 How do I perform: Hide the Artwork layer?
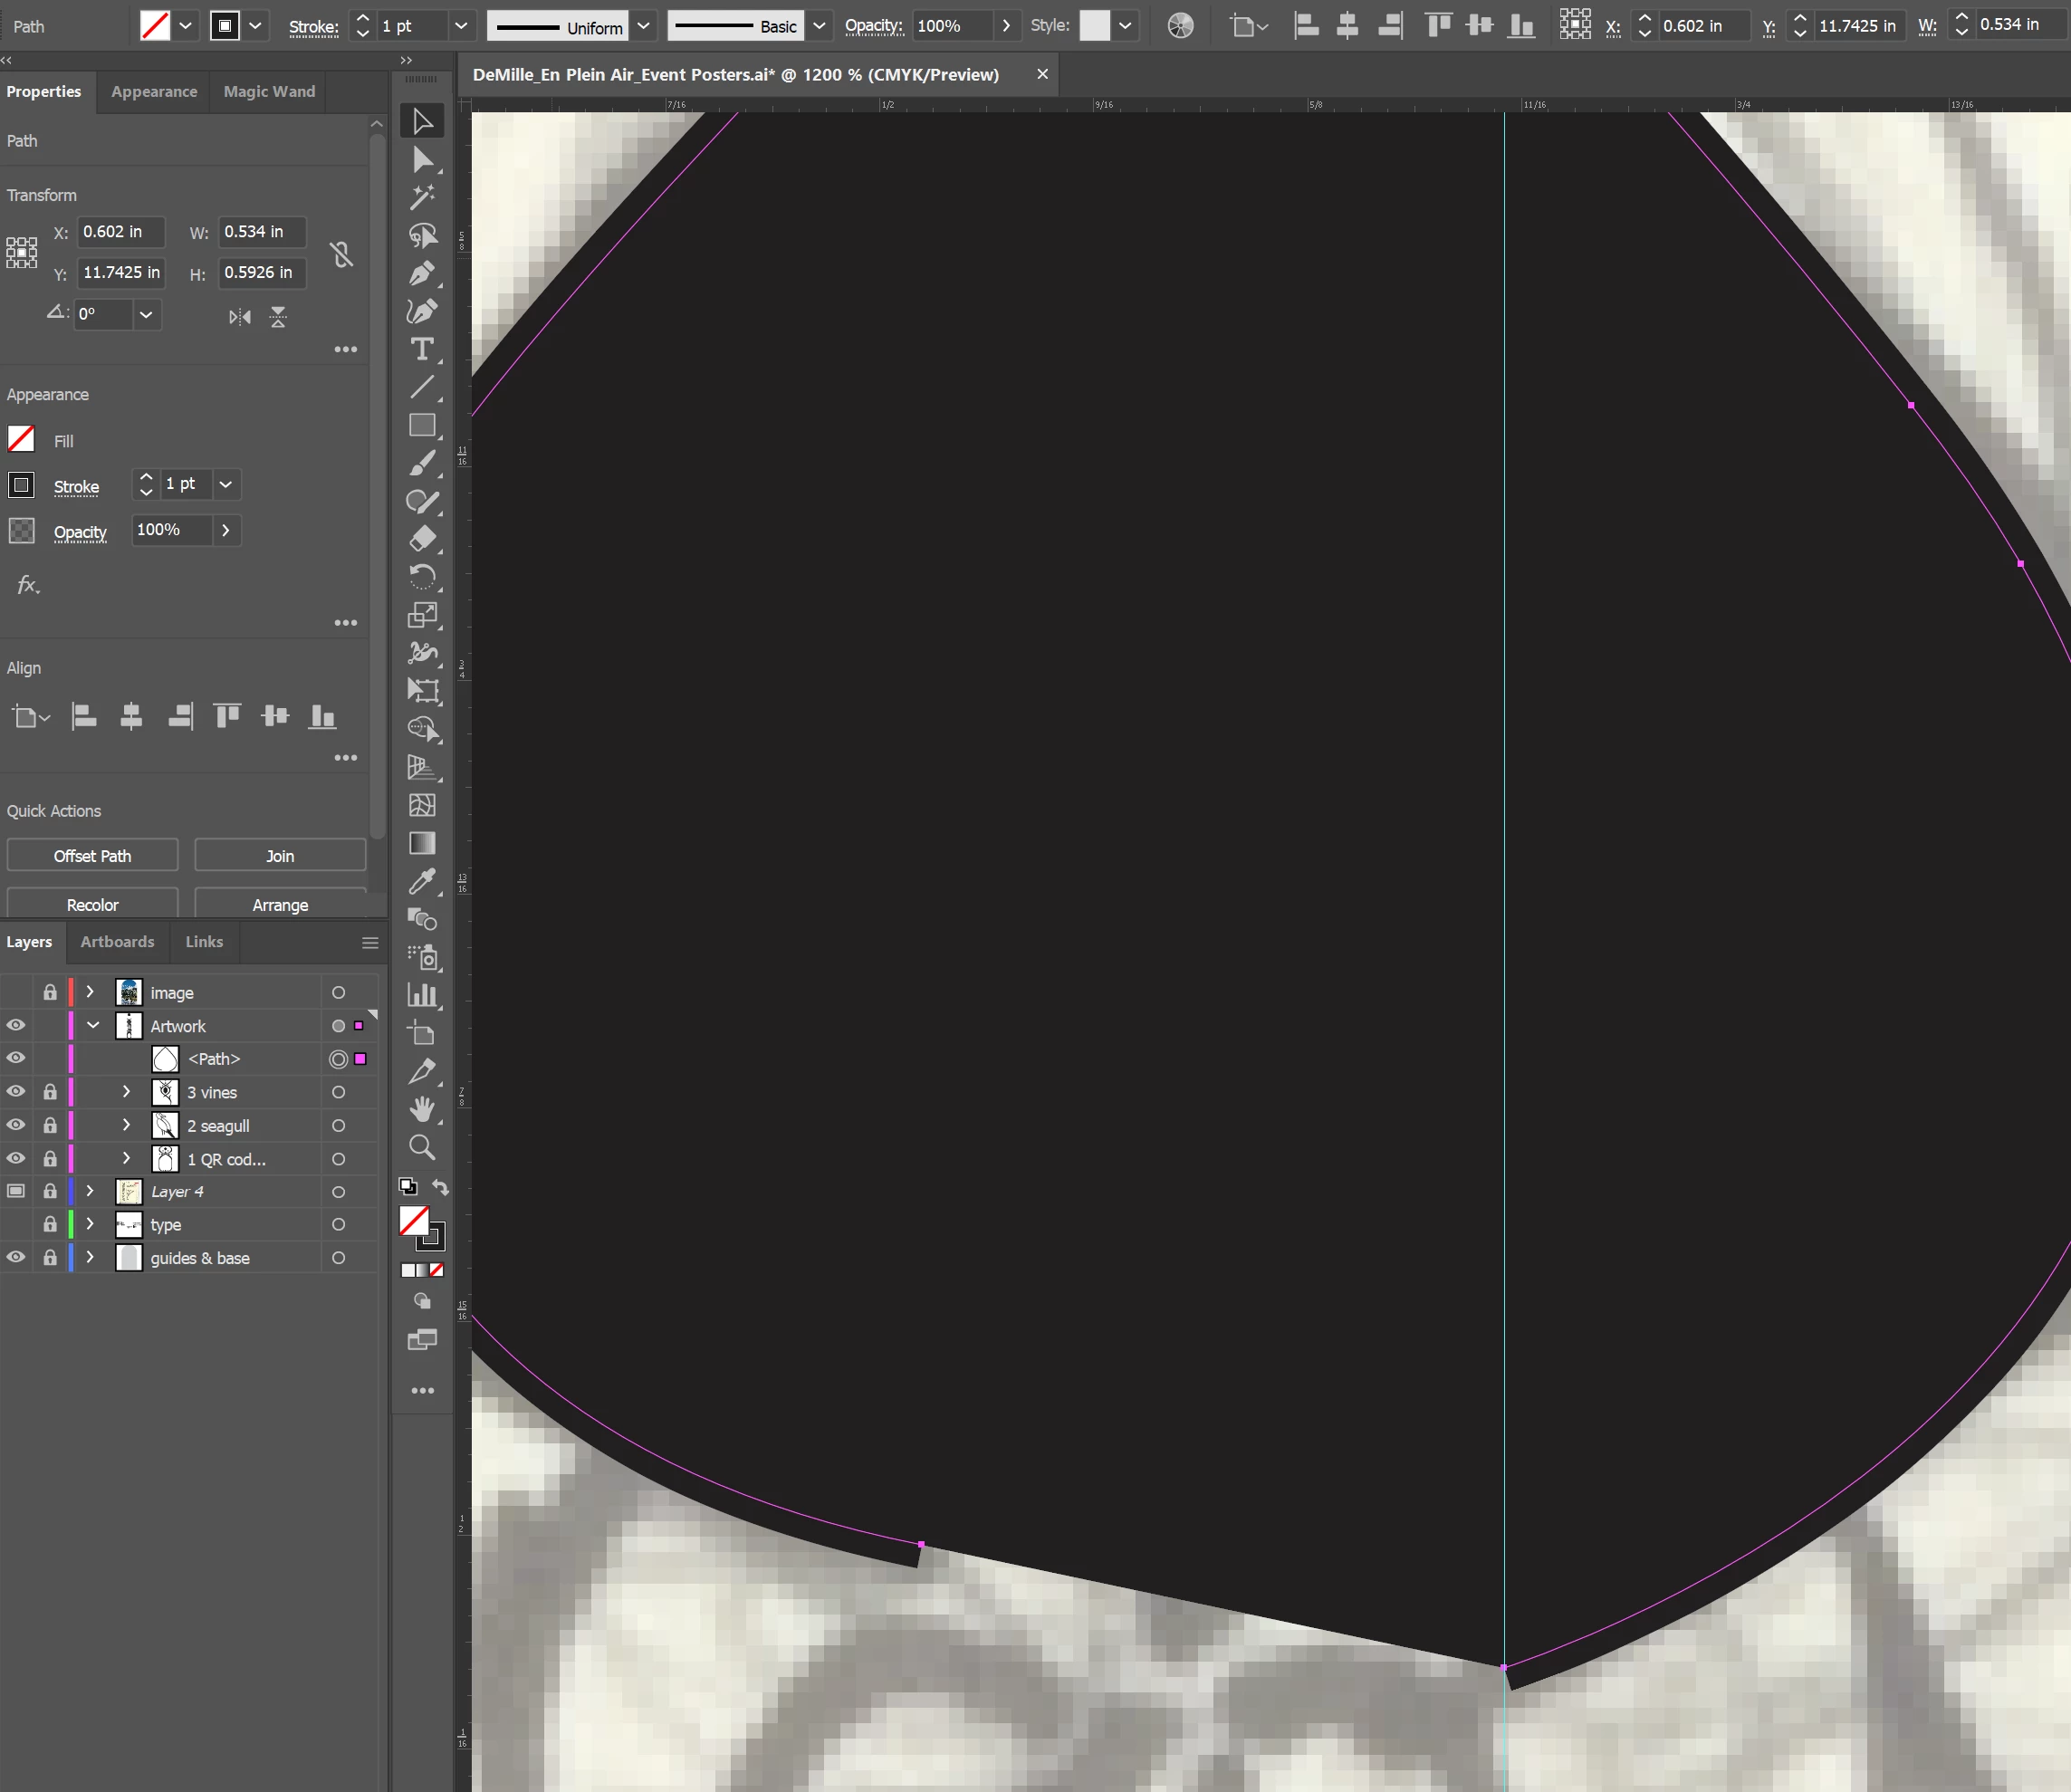(16, 1025)
